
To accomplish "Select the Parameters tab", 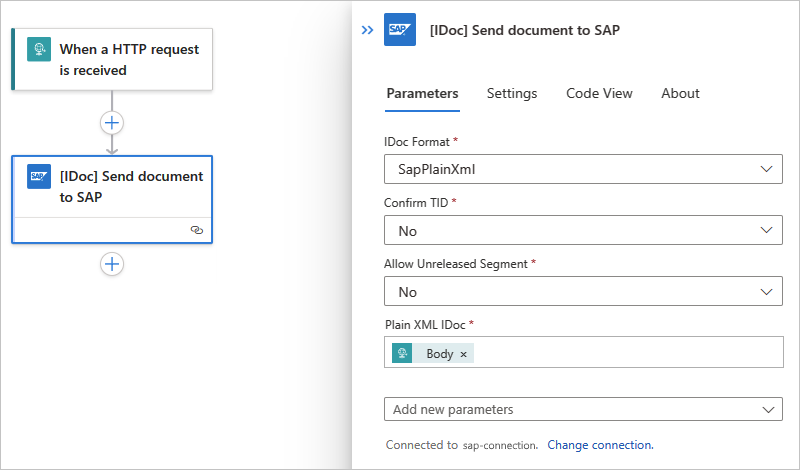I will (x=422, y=93).
